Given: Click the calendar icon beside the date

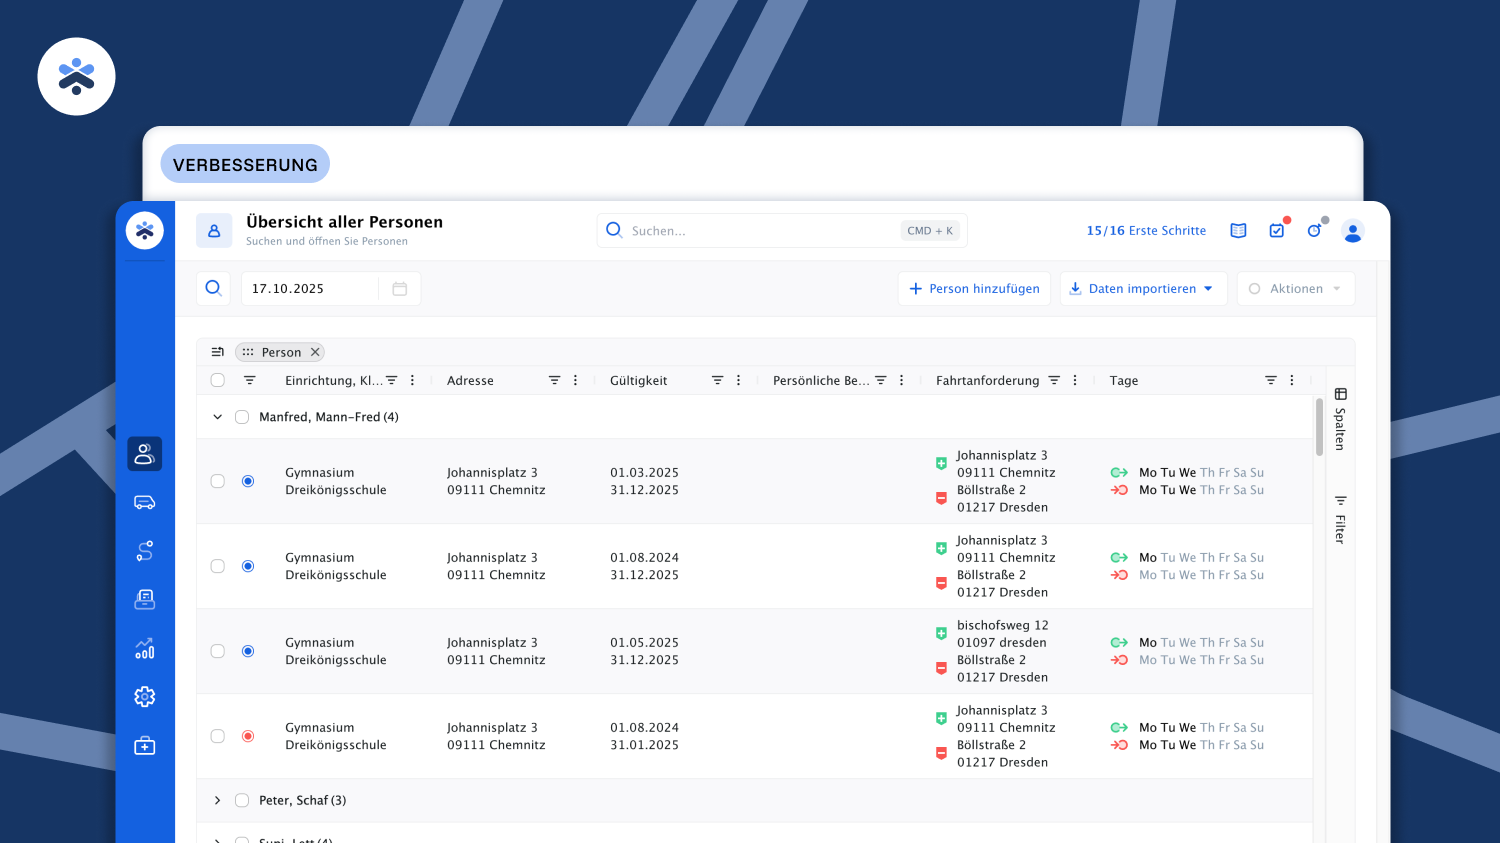Looking at the screenshot, I should click(x=399, y=289).
